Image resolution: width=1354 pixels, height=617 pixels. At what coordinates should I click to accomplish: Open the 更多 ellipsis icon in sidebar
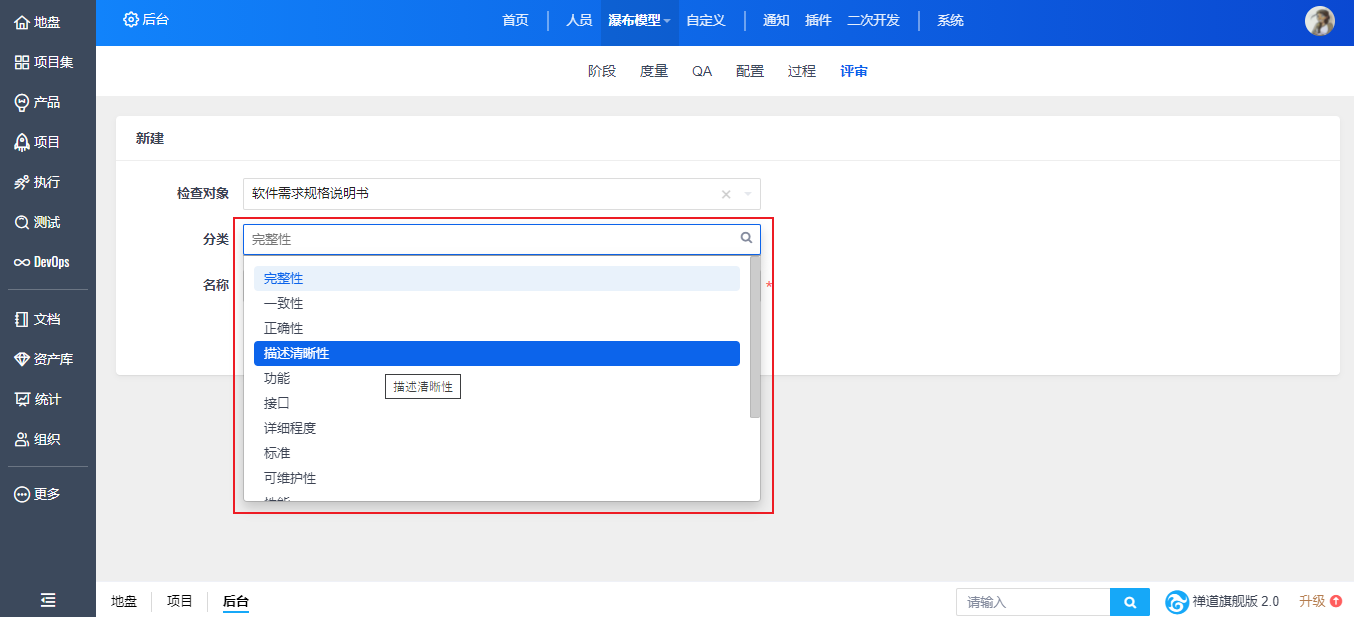pos(22,494)
